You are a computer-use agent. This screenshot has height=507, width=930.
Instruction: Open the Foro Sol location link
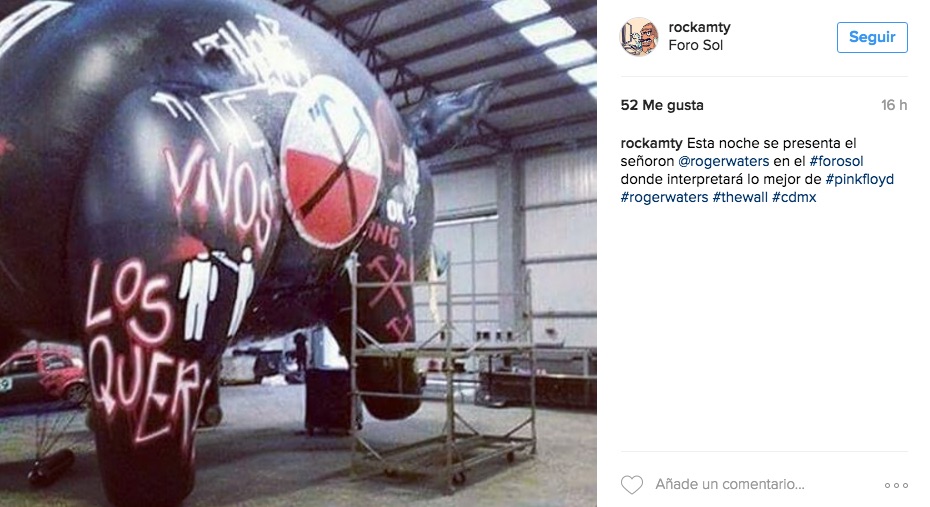pos(695,45)
